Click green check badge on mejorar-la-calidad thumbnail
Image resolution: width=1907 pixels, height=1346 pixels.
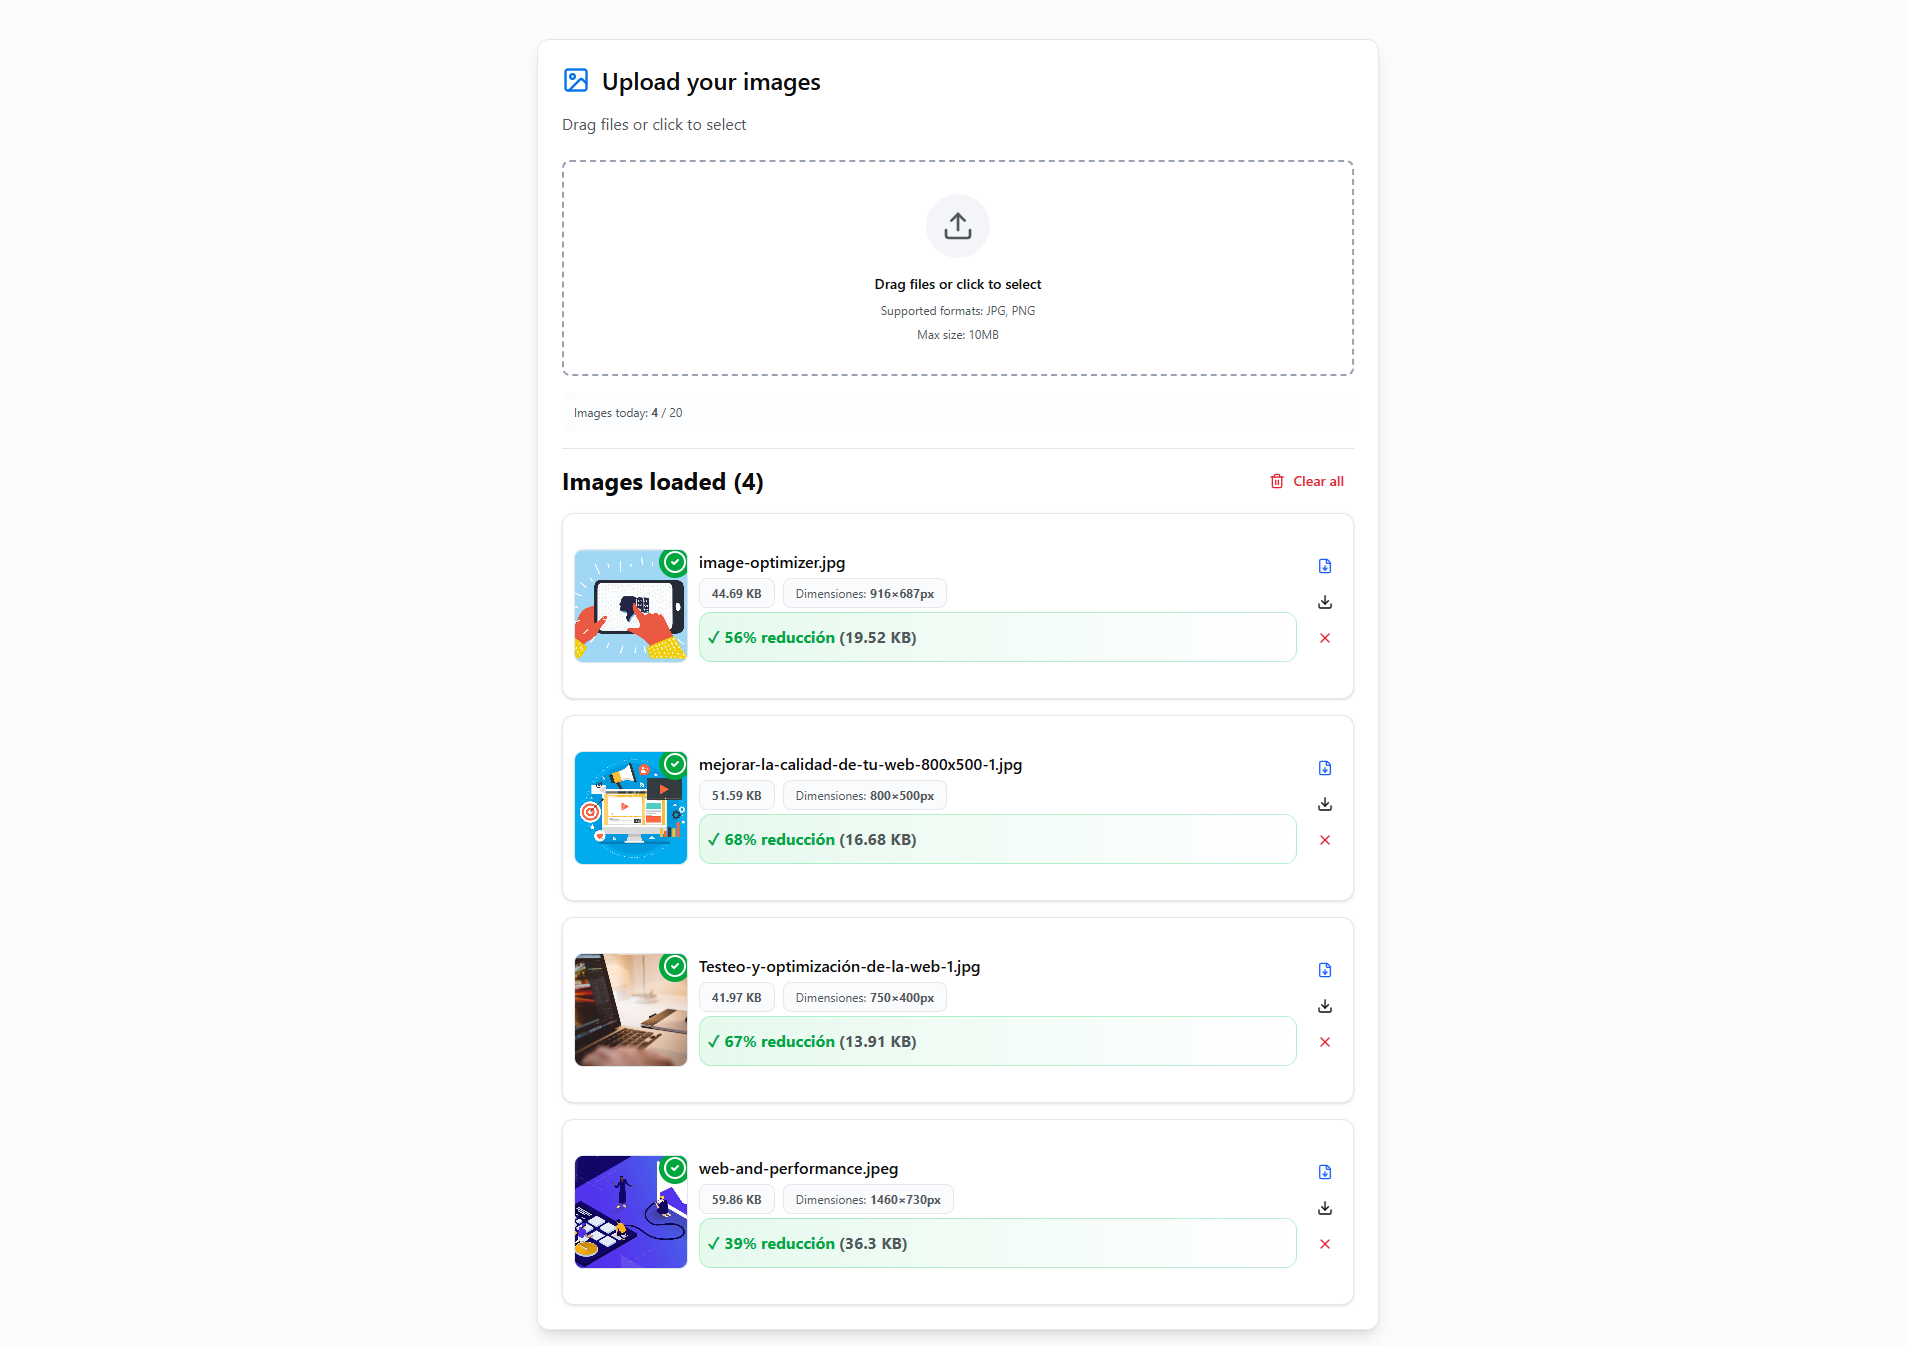tap(675, 764)
